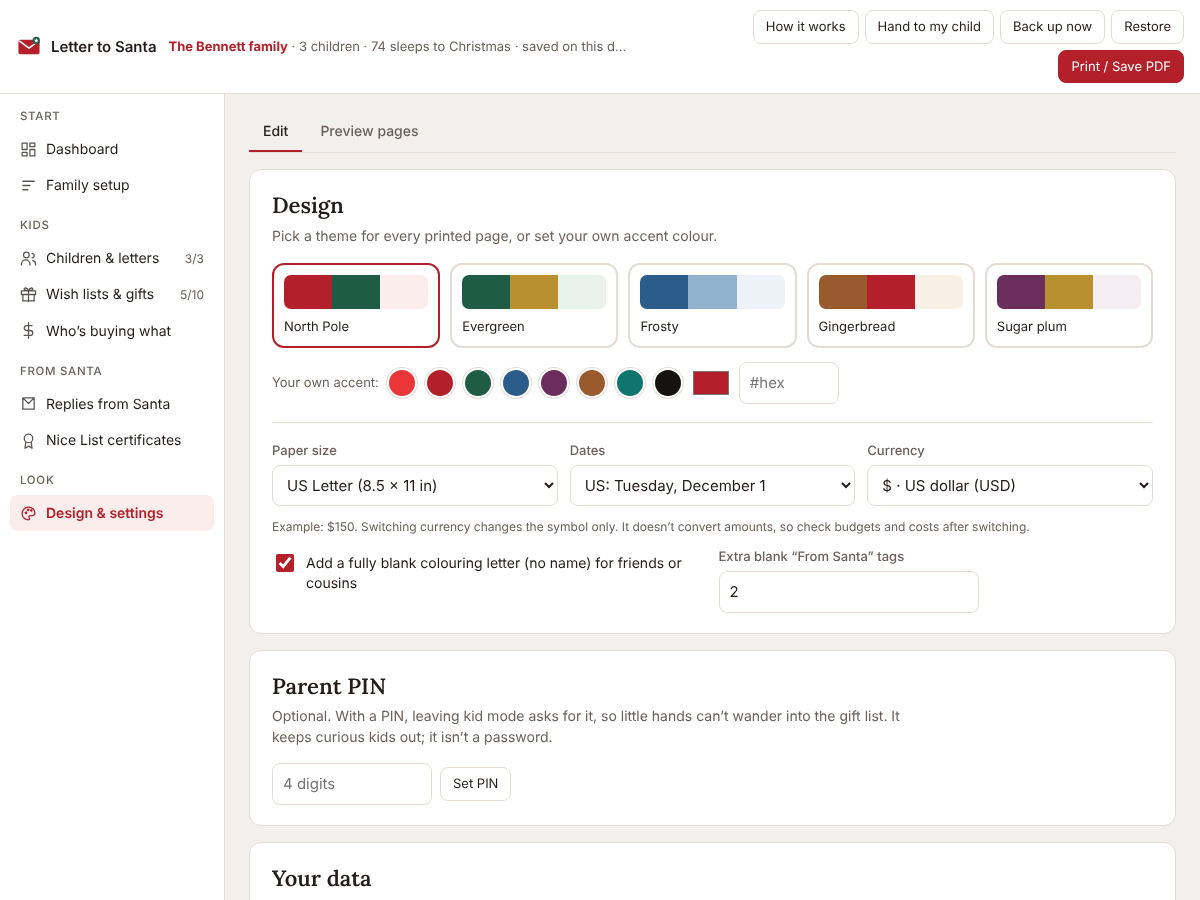Click the Print / Save PDF button
1200x900 pixels.
tap(1121, 66)
